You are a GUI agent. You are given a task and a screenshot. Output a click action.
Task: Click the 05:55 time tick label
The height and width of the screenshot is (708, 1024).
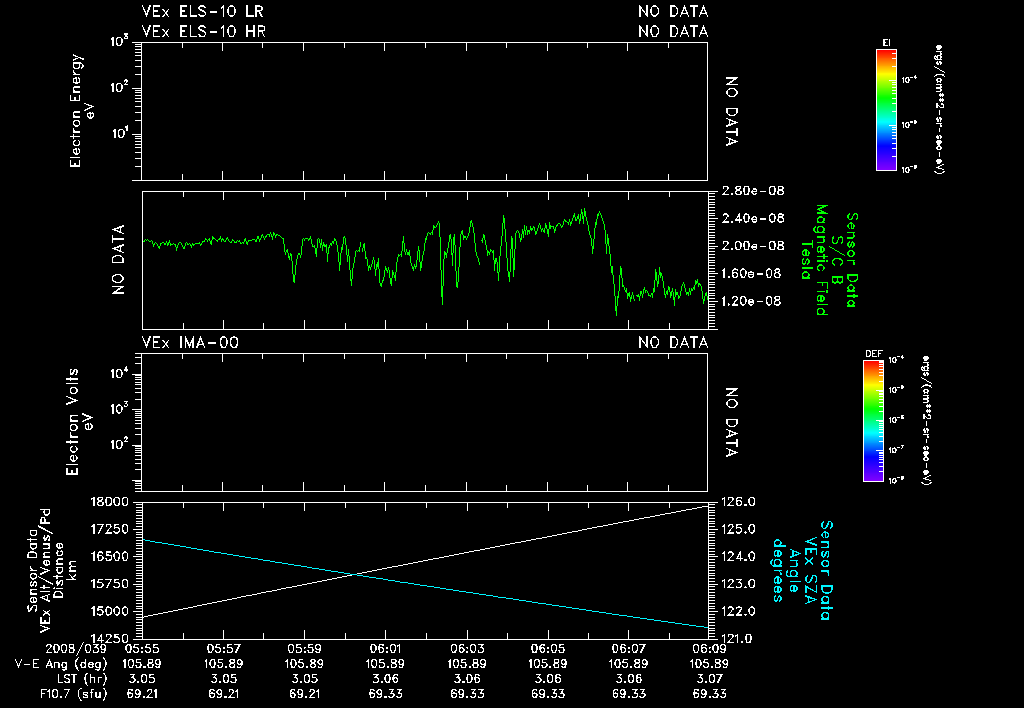coord(142,649)
